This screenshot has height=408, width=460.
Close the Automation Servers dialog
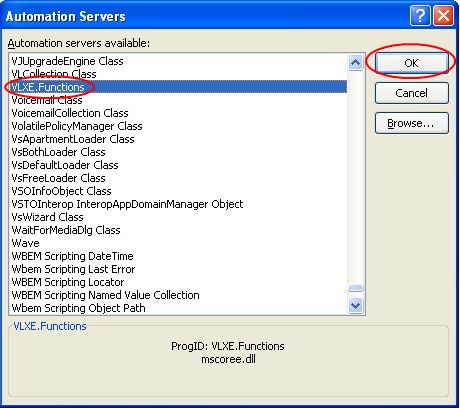tap(443, 15)
